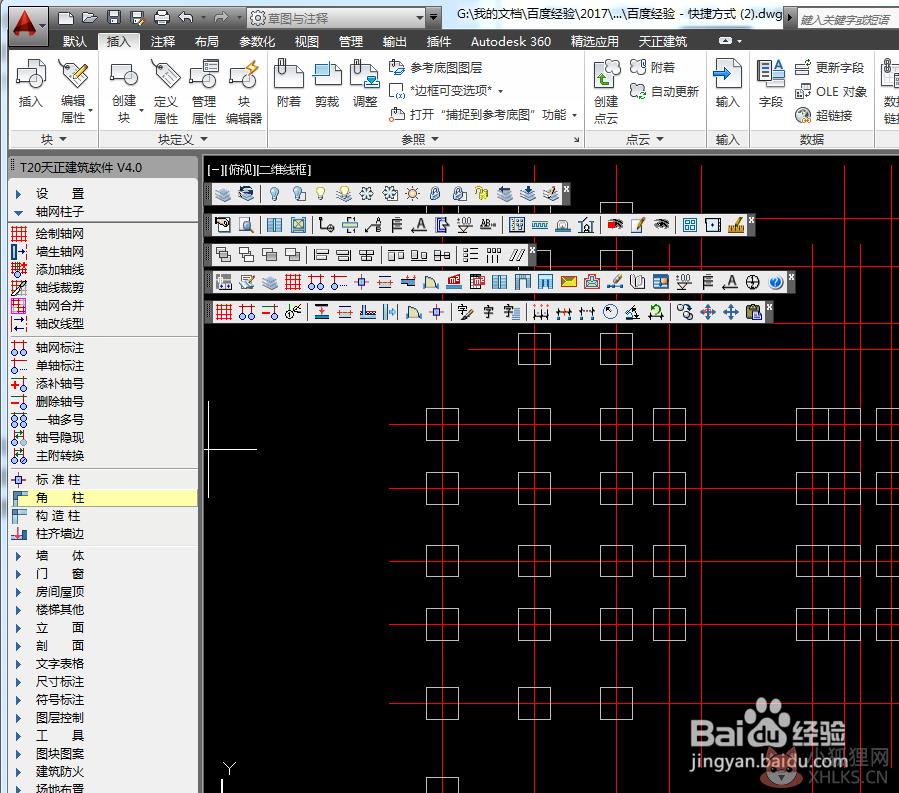Click the red grid icon in bottom toolbar
This screenshot has width=899, height=793.
[x=224, y=312]
